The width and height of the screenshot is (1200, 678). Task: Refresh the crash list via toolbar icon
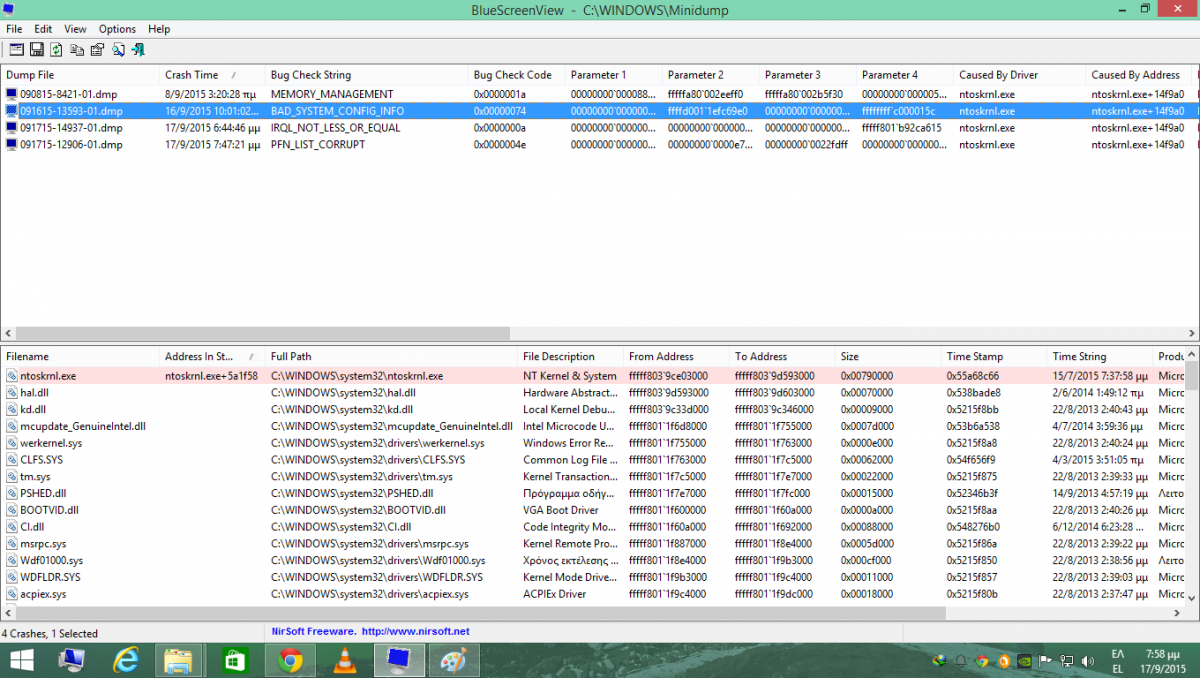point(57,49)
